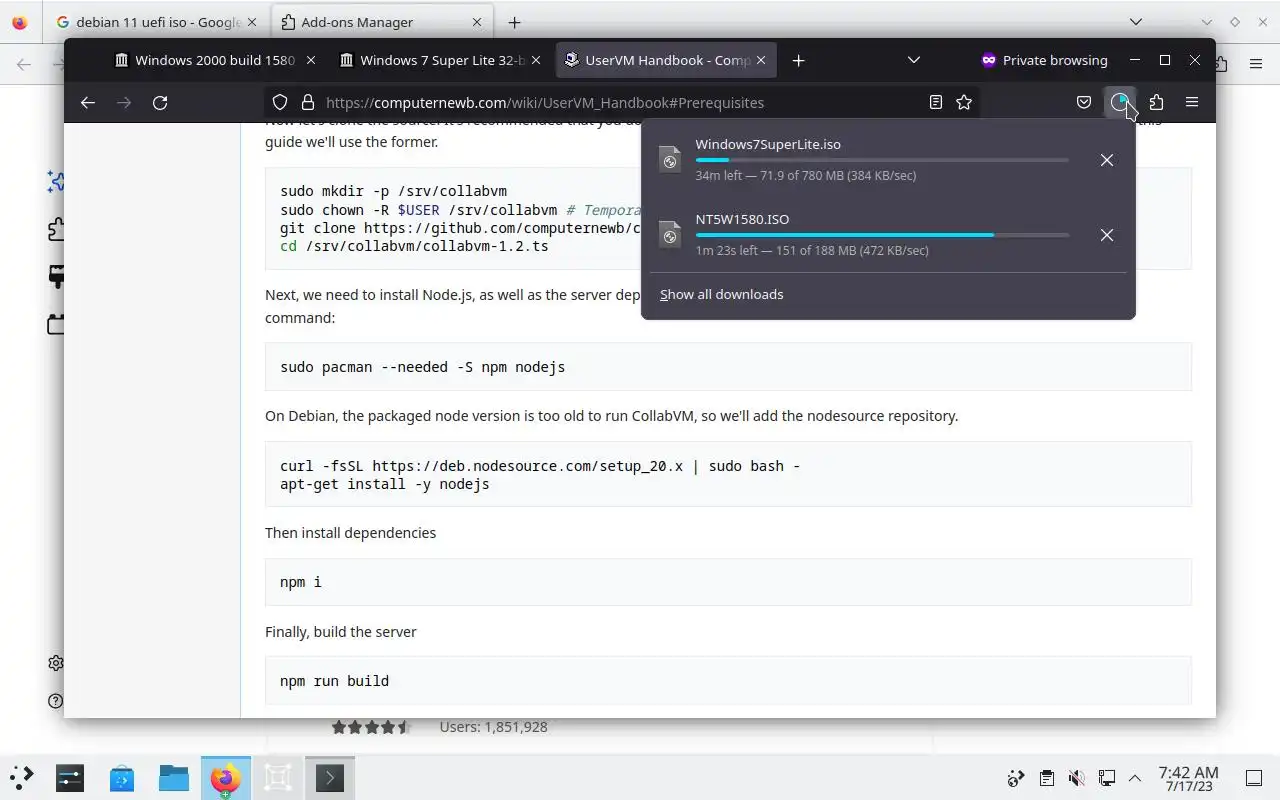The width and height of the screenshot is (1280, 800).
Task: Open Add-ons settings gear icon
Action: 56,663
